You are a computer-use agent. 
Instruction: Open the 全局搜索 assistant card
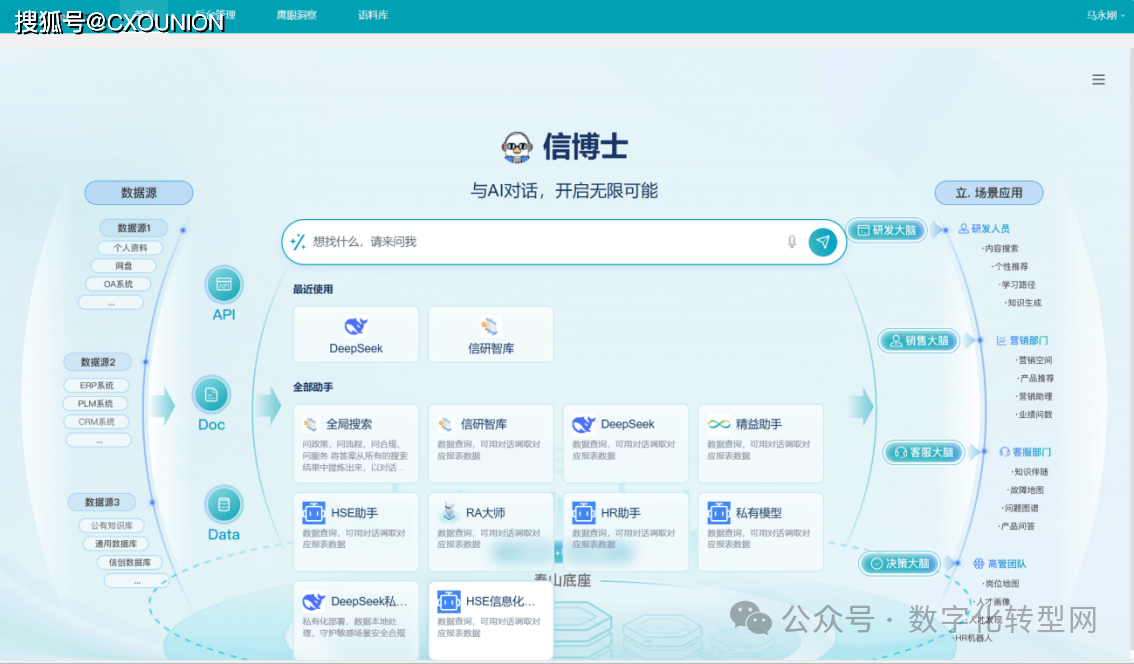point(356,443)
